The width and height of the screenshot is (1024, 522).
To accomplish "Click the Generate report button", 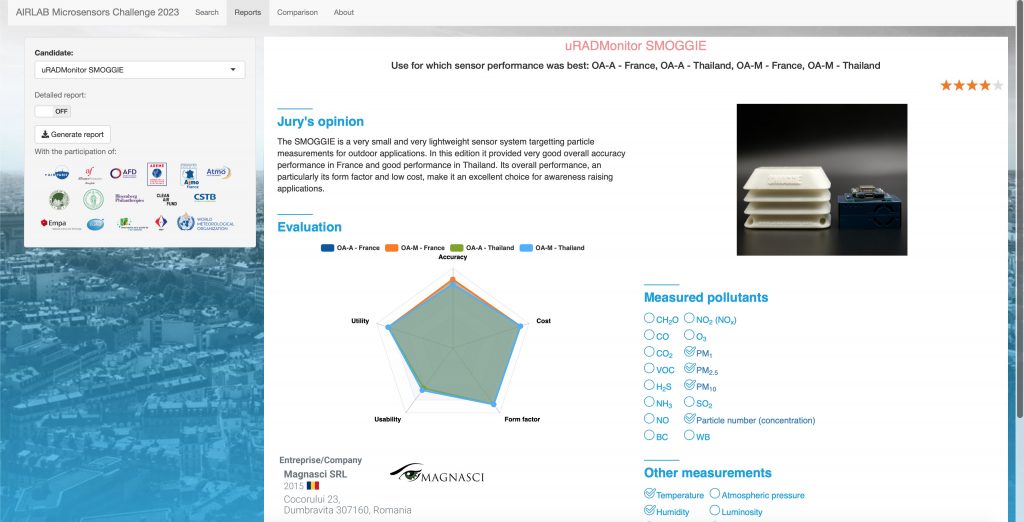I will click(x=72, y=134).
